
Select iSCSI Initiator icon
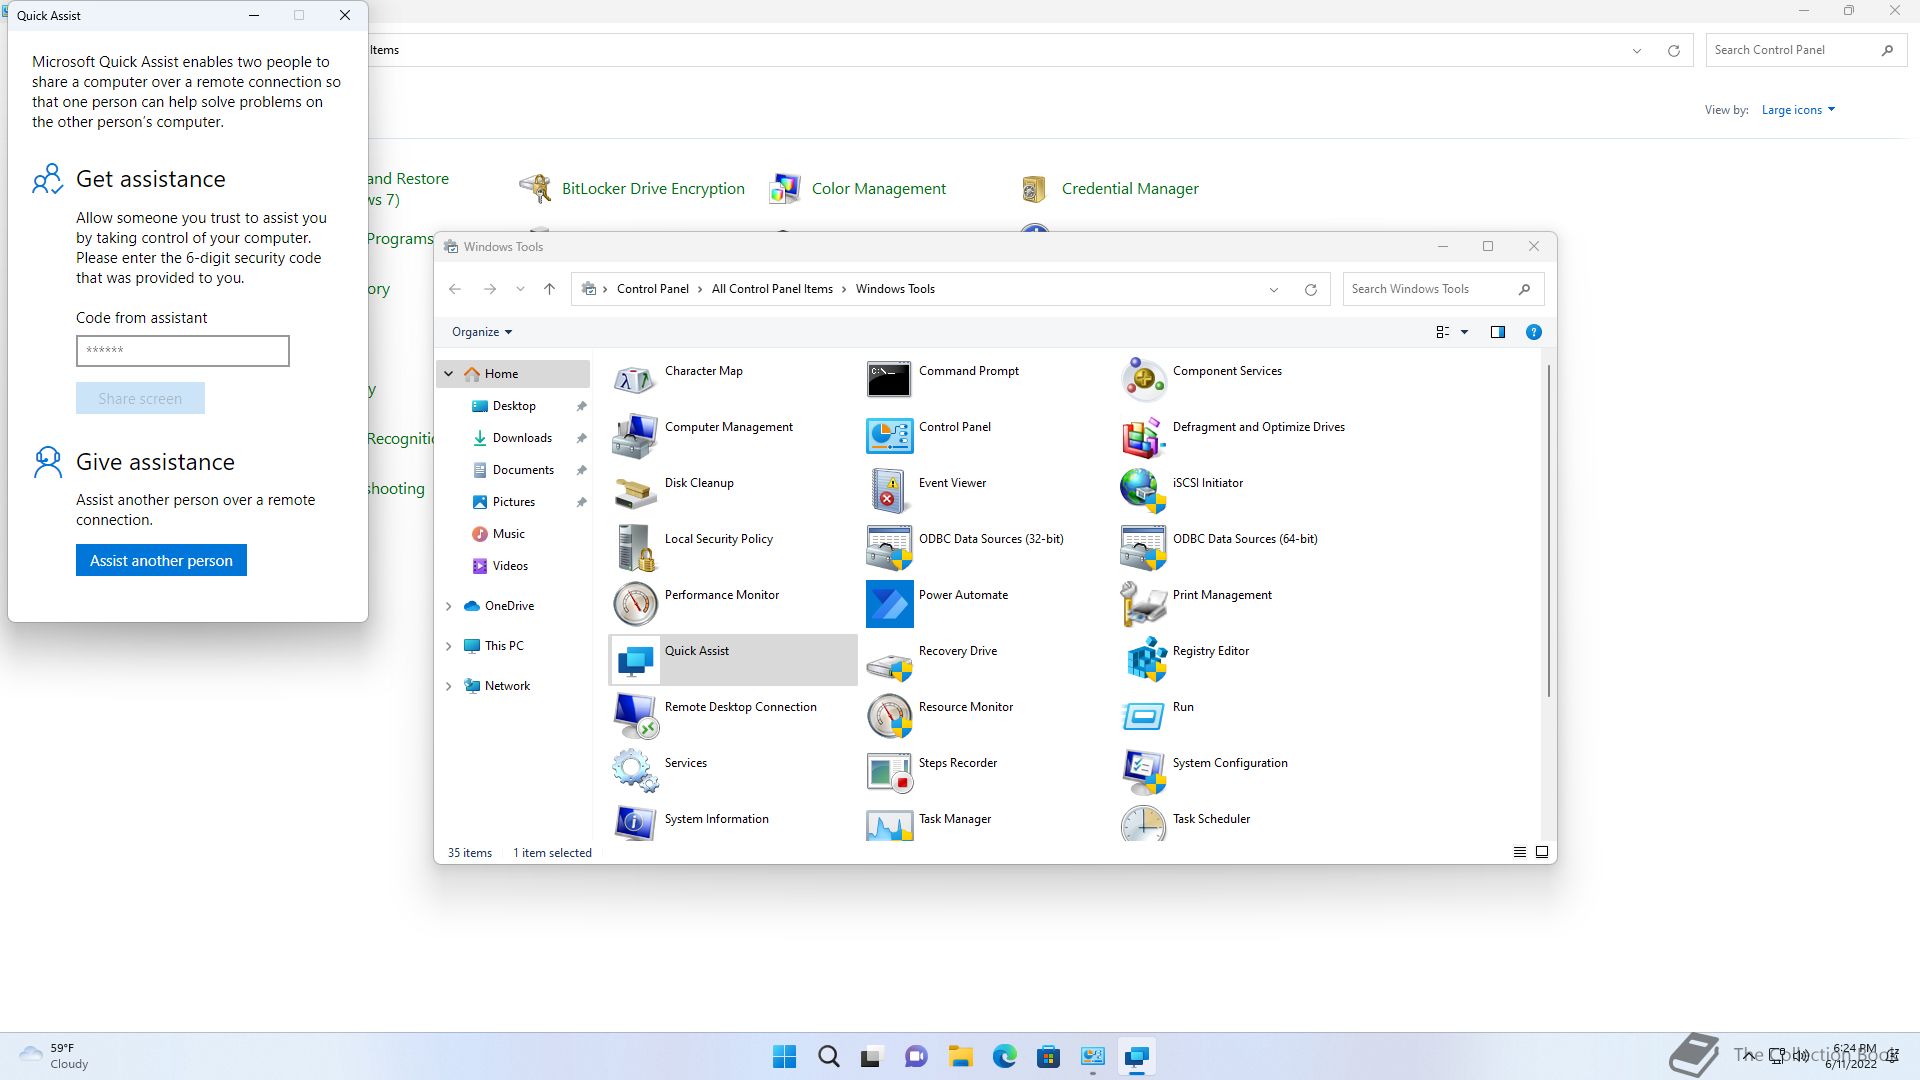pyautogui.click(x=1143, y=492)
